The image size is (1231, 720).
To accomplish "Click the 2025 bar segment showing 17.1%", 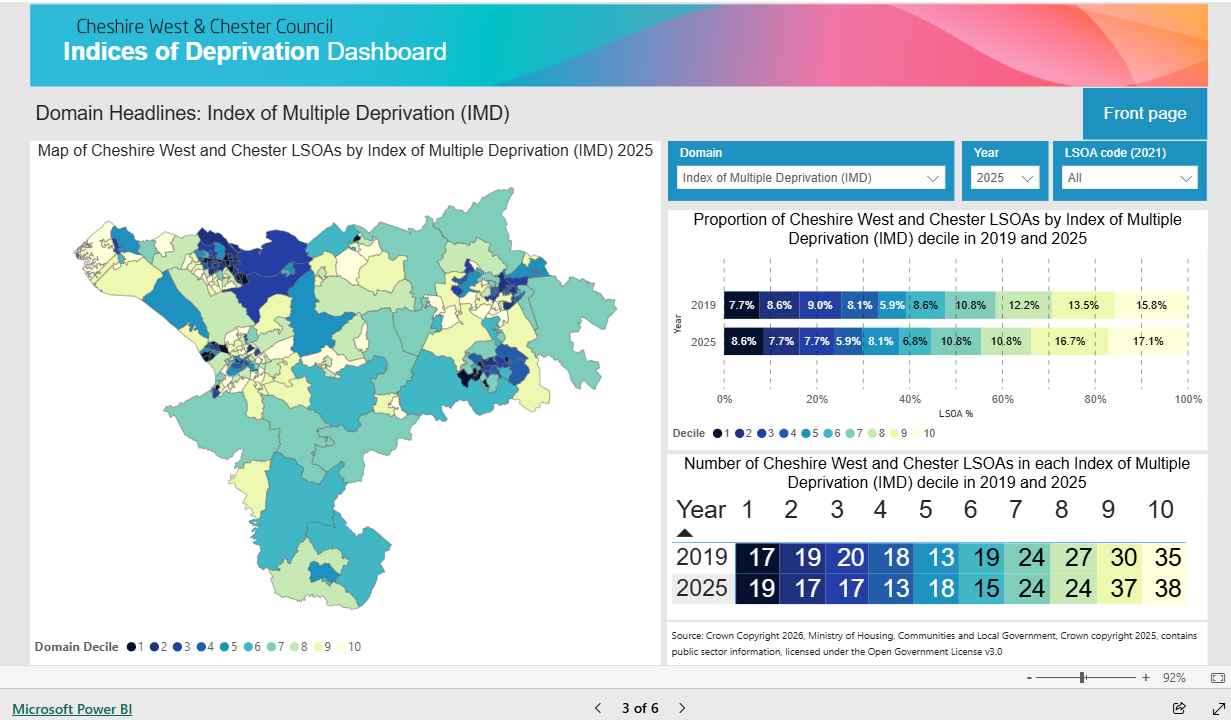I will (x=1148, y=341).
